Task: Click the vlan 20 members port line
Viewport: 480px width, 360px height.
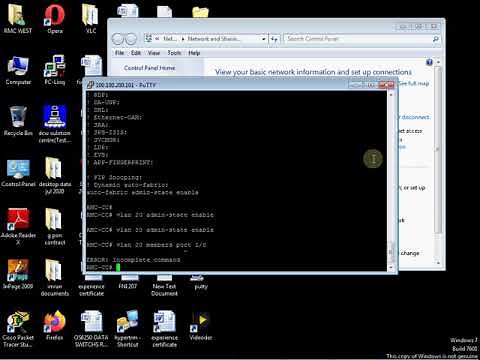Action: coord(146,245)
